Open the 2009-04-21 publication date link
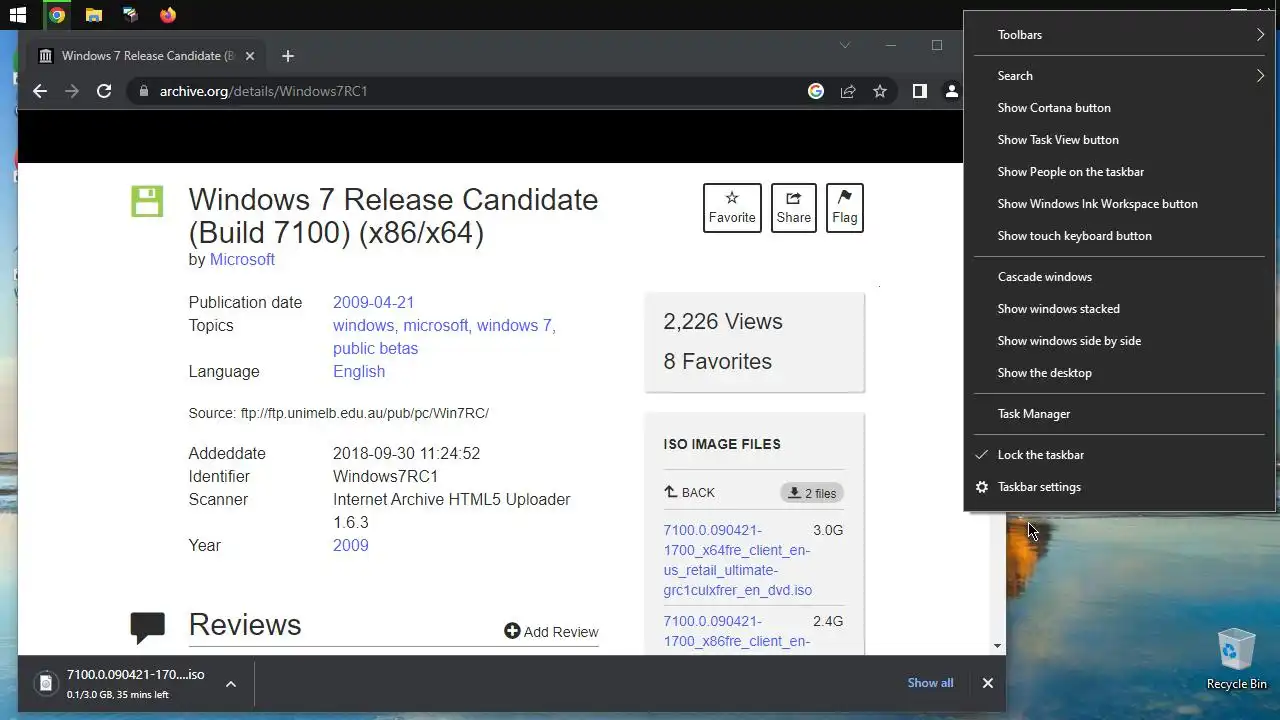The height and width of the screenshot is (720, 1280). tap(373, 302)
